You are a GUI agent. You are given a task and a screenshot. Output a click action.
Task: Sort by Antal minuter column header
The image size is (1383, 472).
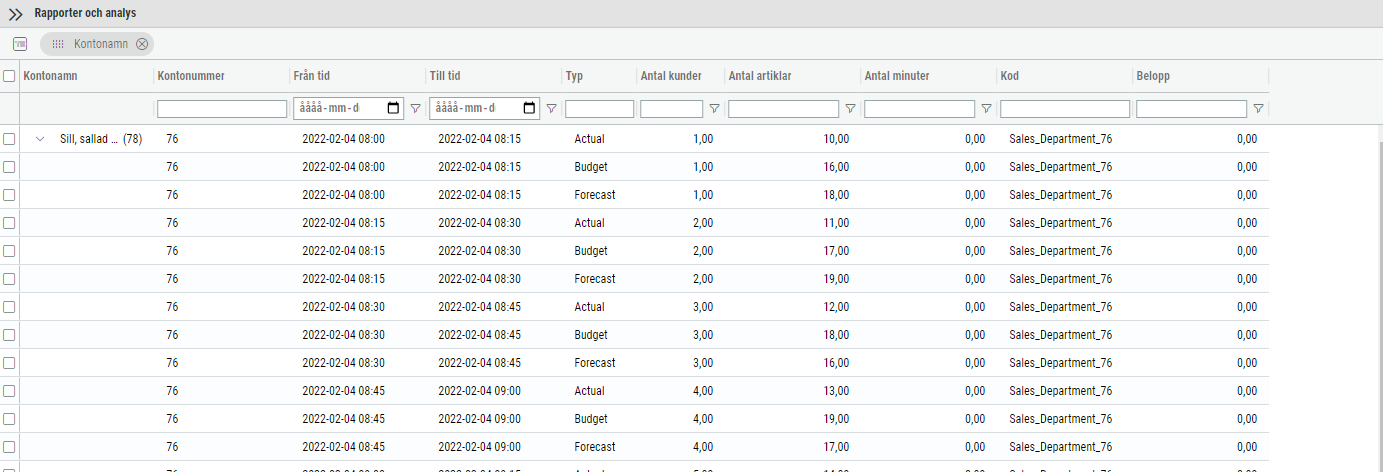coord(897,76)
